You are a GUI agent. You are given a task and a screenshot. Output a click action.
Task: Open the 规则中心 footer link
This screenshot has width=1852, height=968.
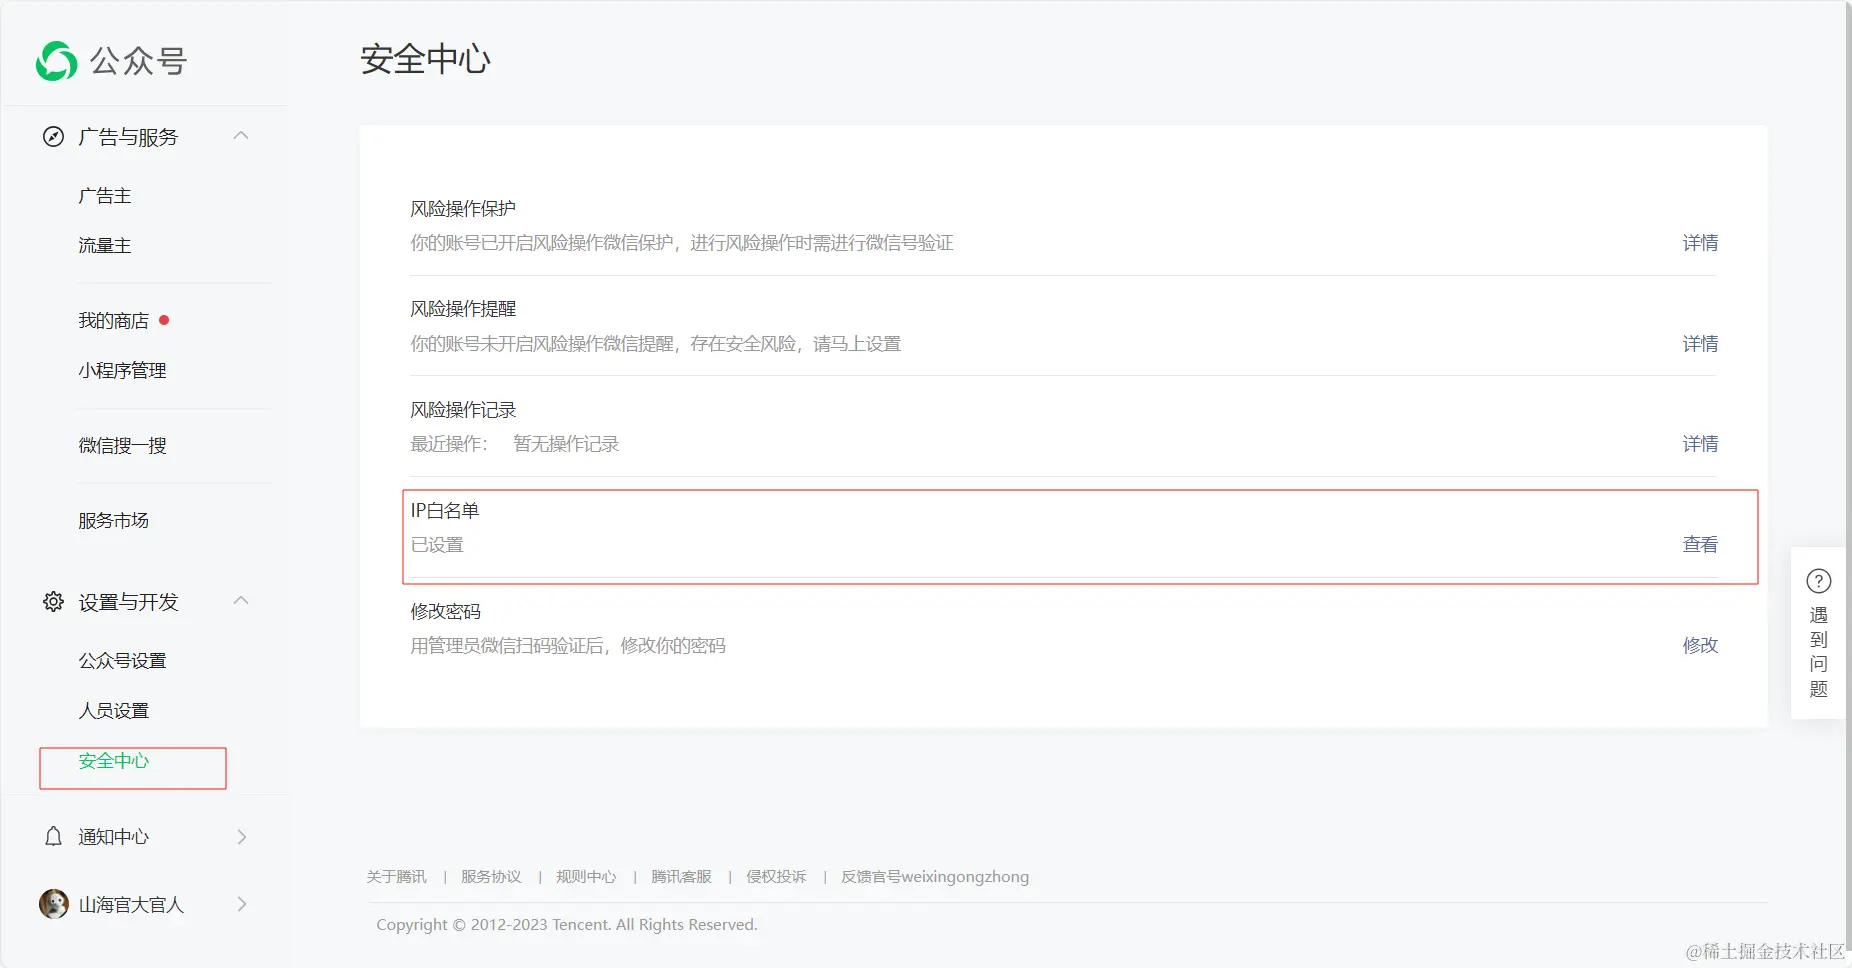[x=586, y=876]
